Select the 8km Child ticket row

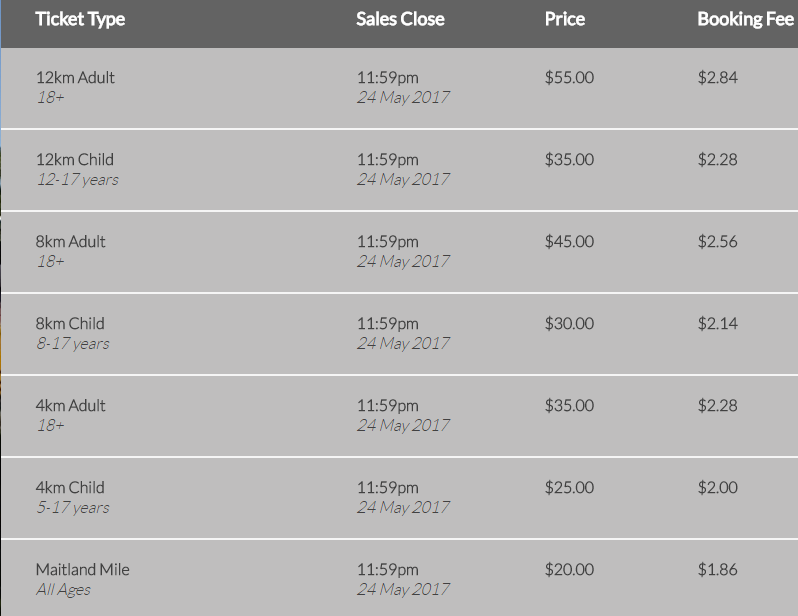pos(70,324)
